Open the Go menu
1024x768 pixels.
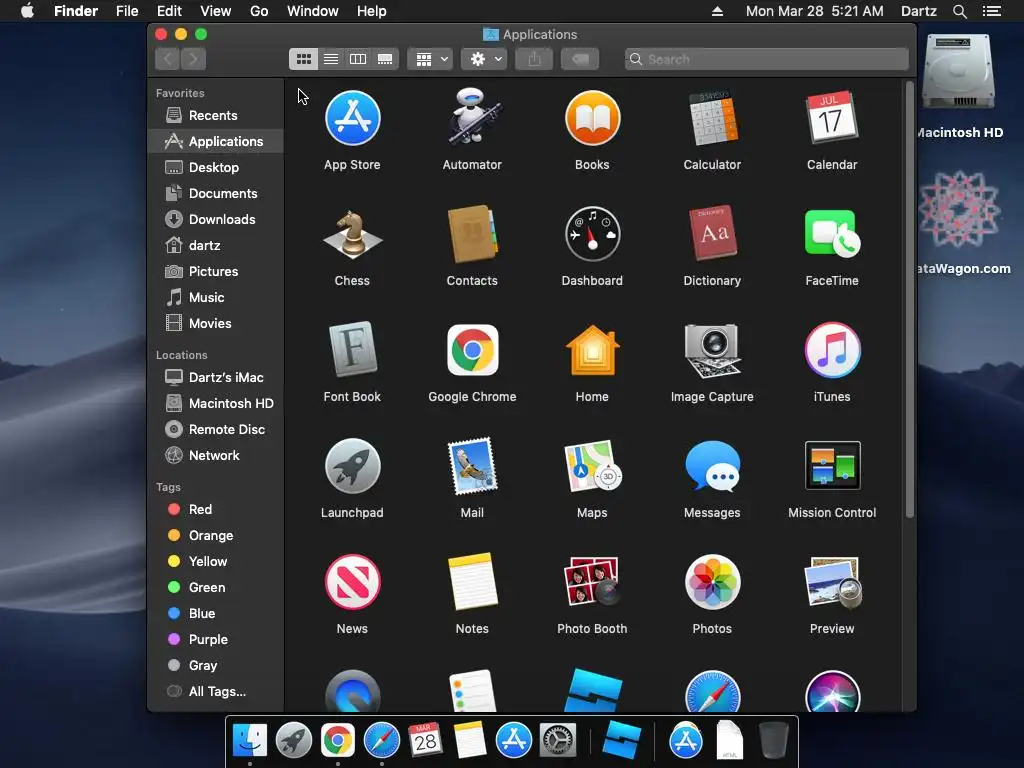pos(259,11)
